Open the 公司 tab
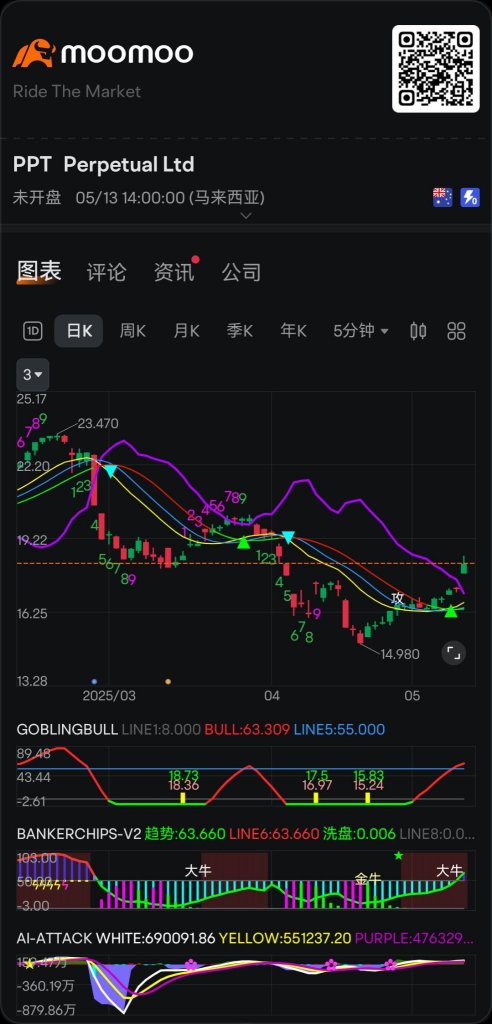 [x=241, y=272]
